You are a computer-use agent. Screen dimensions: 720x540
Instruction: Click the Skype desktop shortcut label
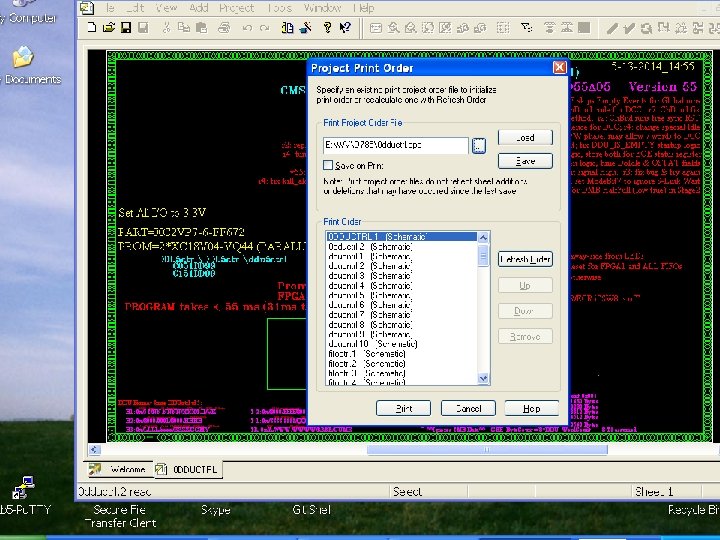coord(215,510)
